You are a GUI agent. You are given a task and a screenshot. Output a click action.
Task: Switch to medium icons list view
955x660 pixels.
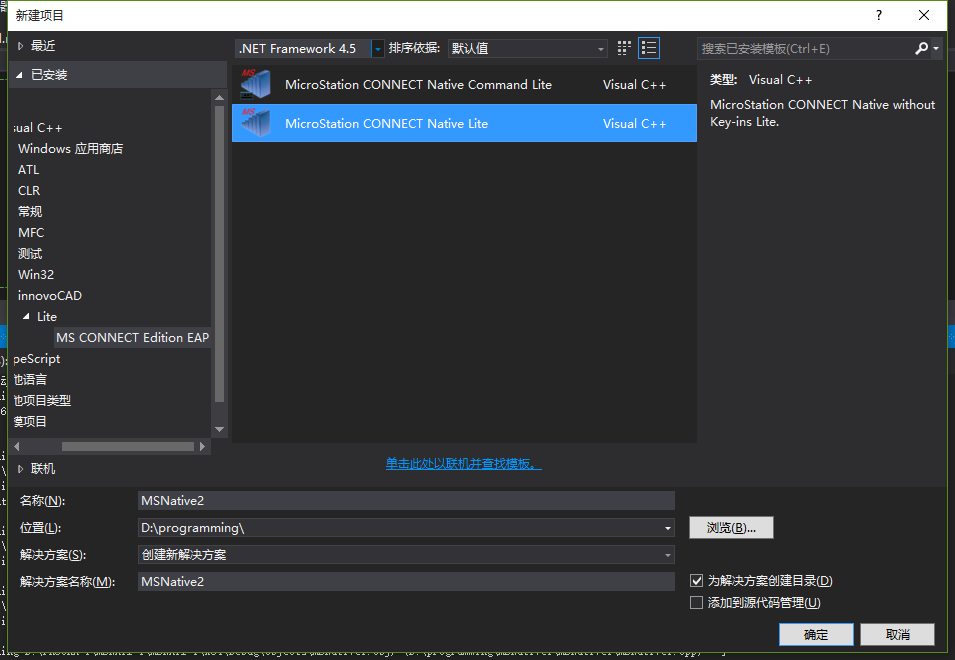[x=649, y=48]
